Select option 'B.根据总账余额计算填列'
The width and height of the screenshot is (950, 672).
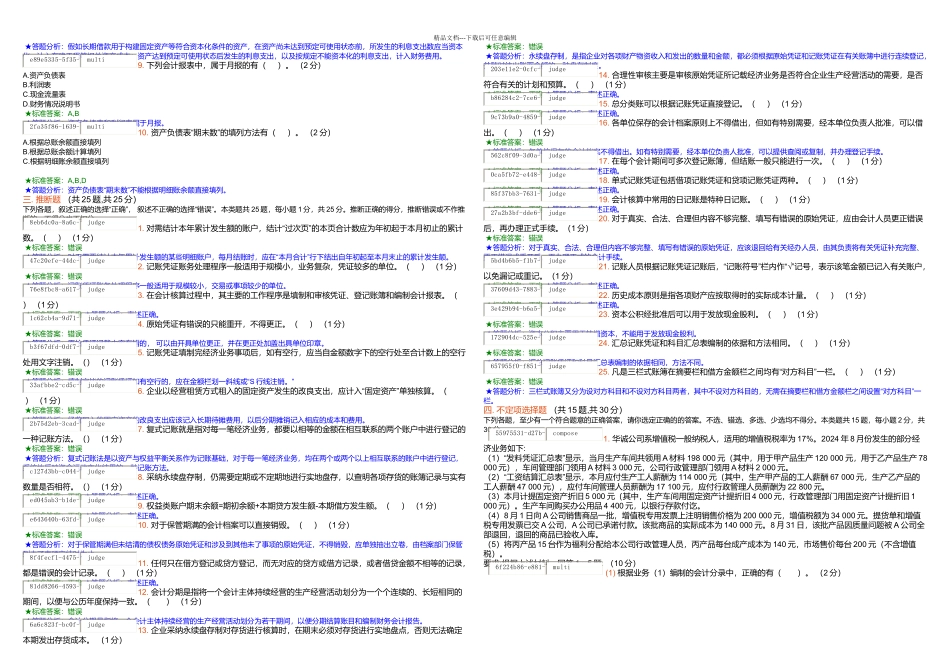point(62,152)
